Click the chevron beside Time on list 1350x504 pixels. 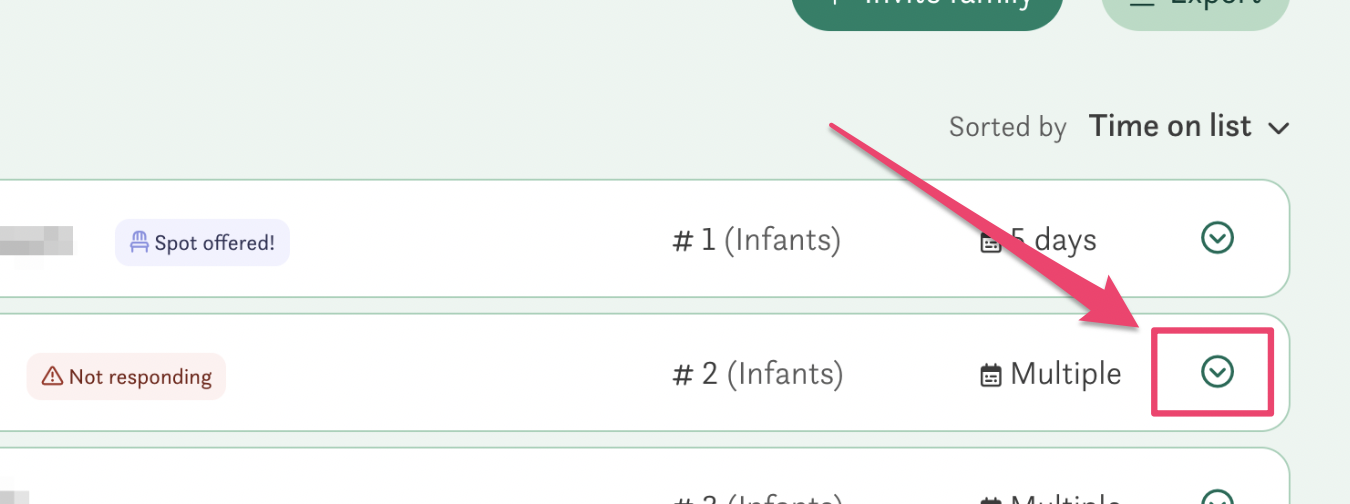coord(1278,128)
